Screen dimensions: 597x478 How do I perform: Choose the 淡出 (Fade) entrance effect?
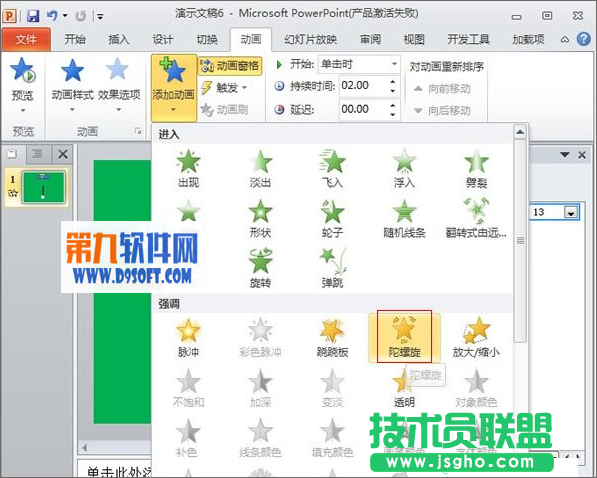[260, 168]
